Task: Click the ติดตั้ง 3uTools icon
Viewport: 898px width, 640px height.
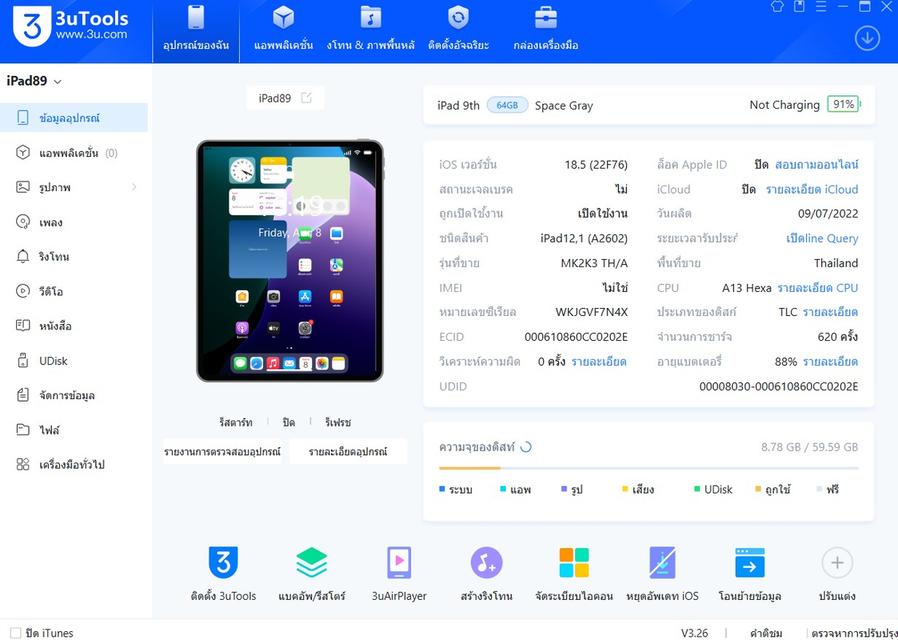Action: click(223, 563)
